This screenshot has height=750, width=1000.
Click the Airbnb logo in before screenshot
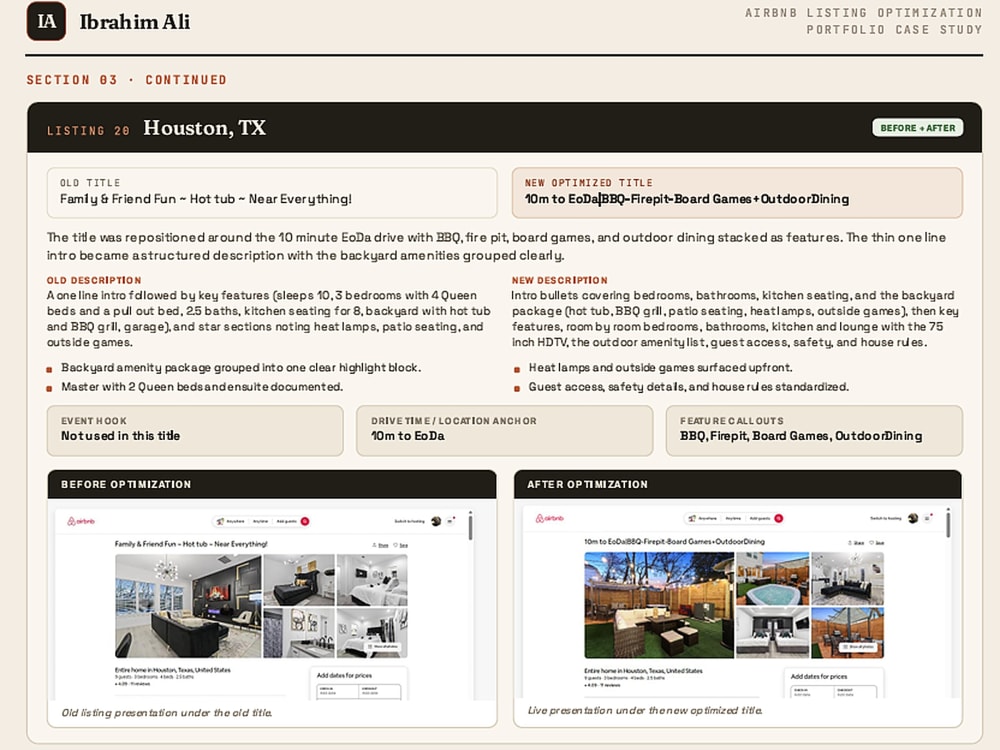(x=81, y=521)
